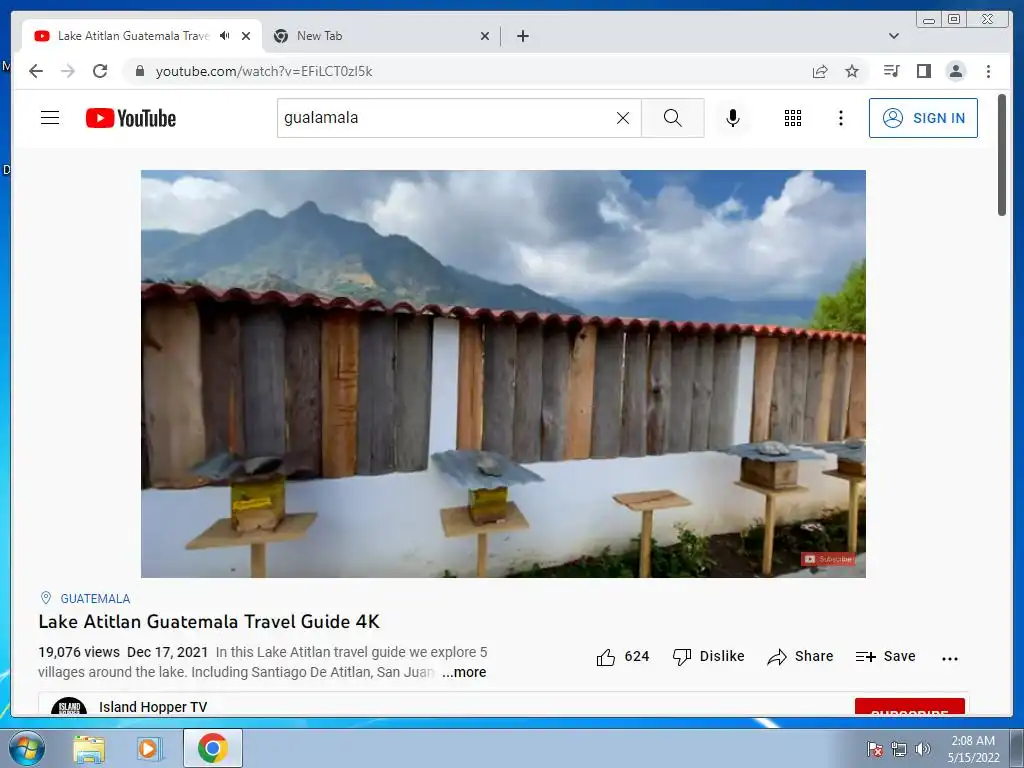Viewport: 1024px width, 768px height.
Task: Open Action Center flag icon
Action: click(x=875, y=749)
